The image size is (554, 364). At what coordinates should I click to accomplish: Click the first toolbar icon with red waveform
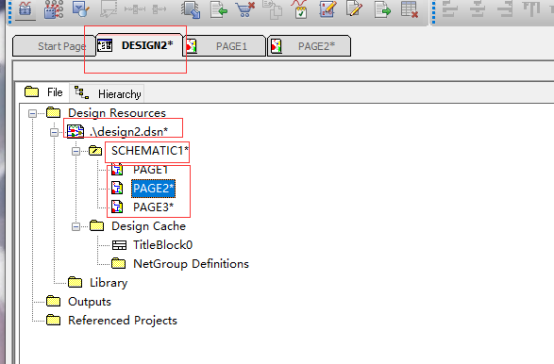(25, 9)
